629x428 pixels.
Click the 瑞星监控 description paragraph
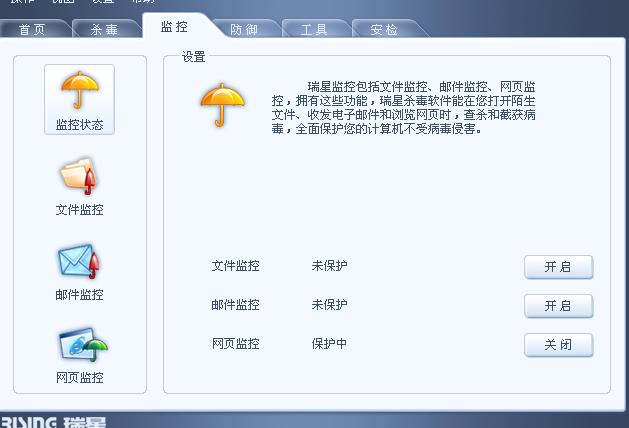pos(404,108)
